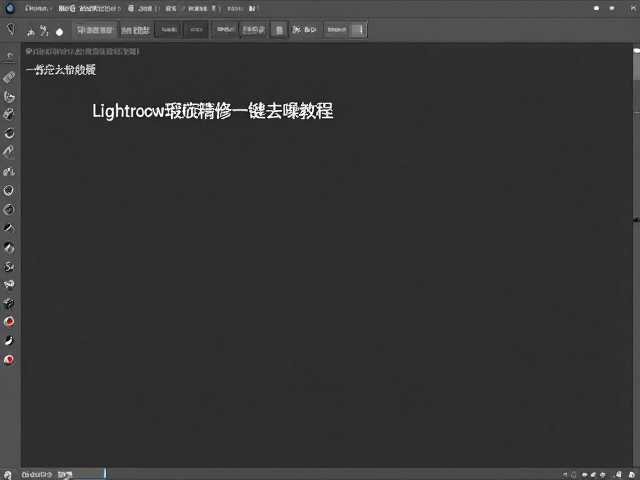Click the white droplet icon in options bar
Image resolution: width=640 pixels, height=480 pixels.
click(60, 31)
